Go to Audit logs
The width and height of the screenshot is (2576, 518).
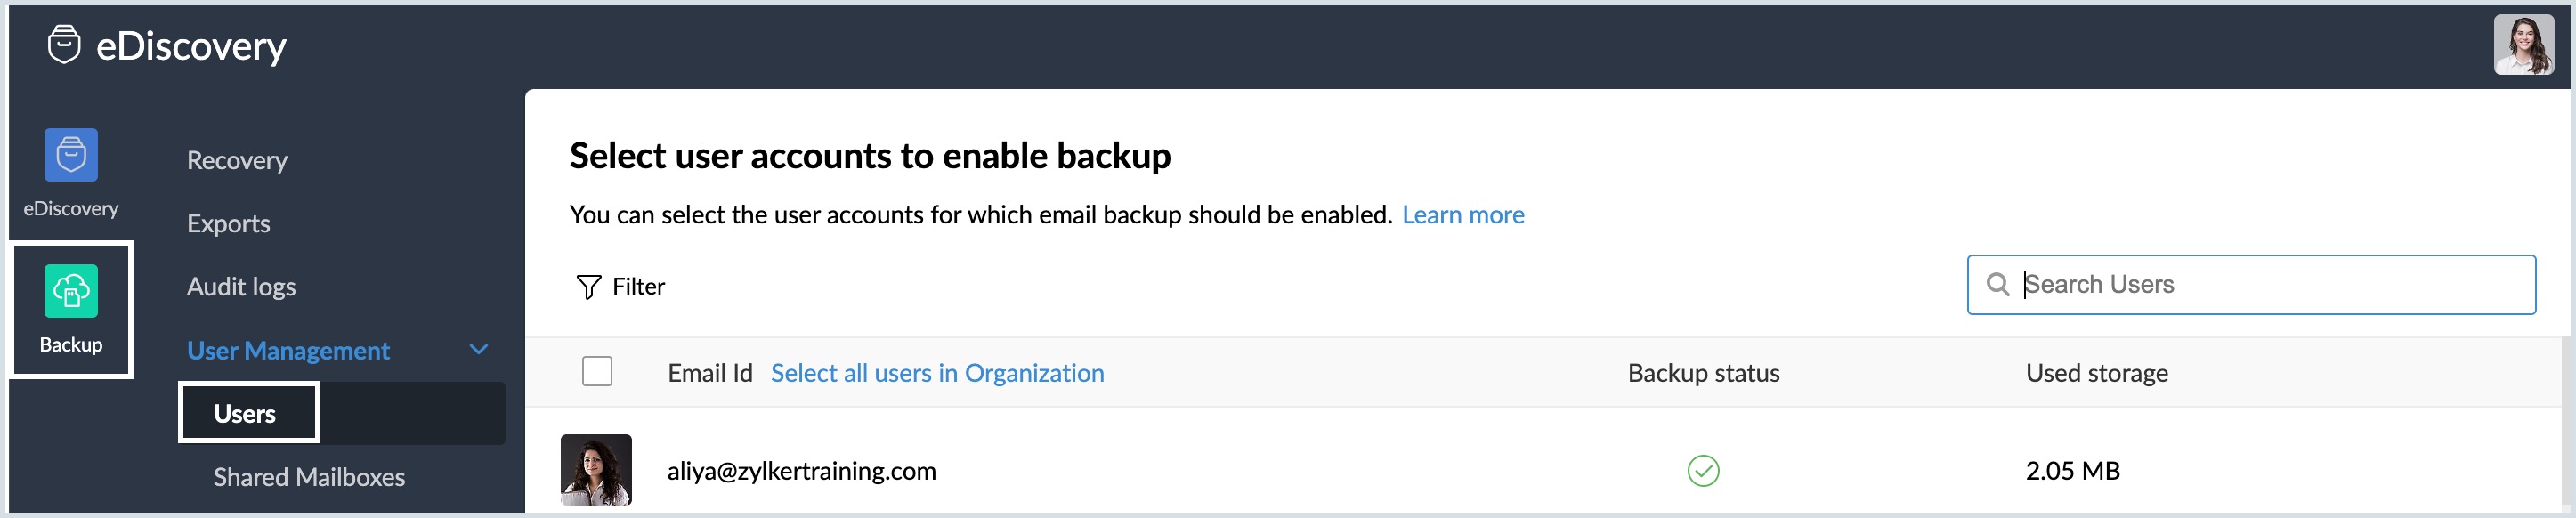coord(241,287)
